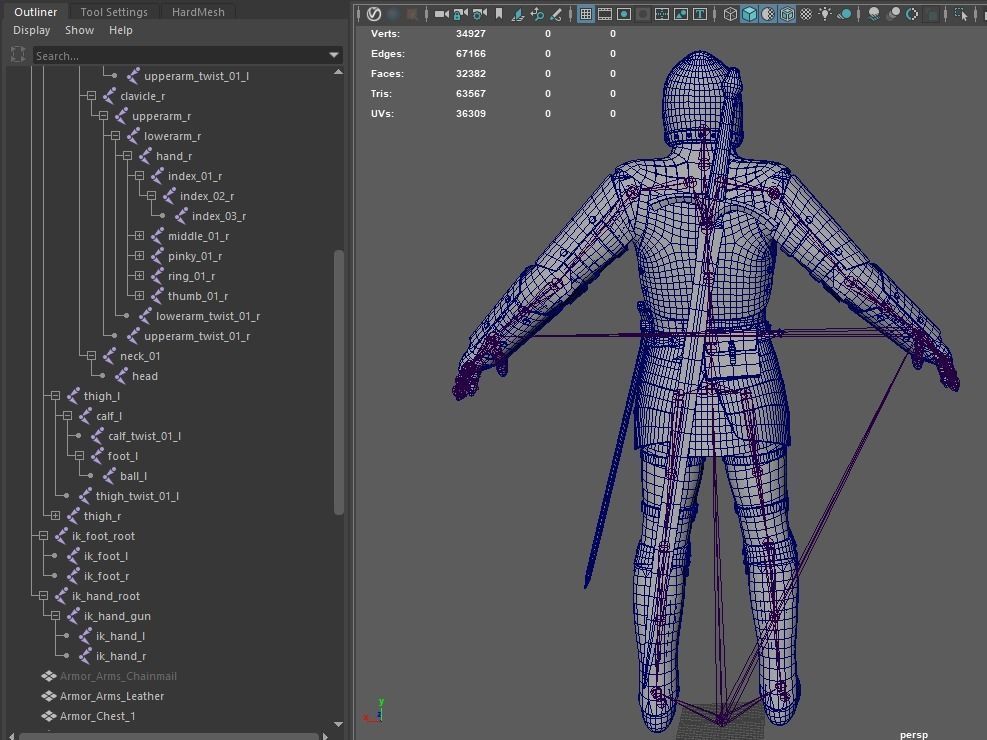This screenshot has height=740, width=987.
Task: Toggle Film Gate display
Action: coord(604,14)
